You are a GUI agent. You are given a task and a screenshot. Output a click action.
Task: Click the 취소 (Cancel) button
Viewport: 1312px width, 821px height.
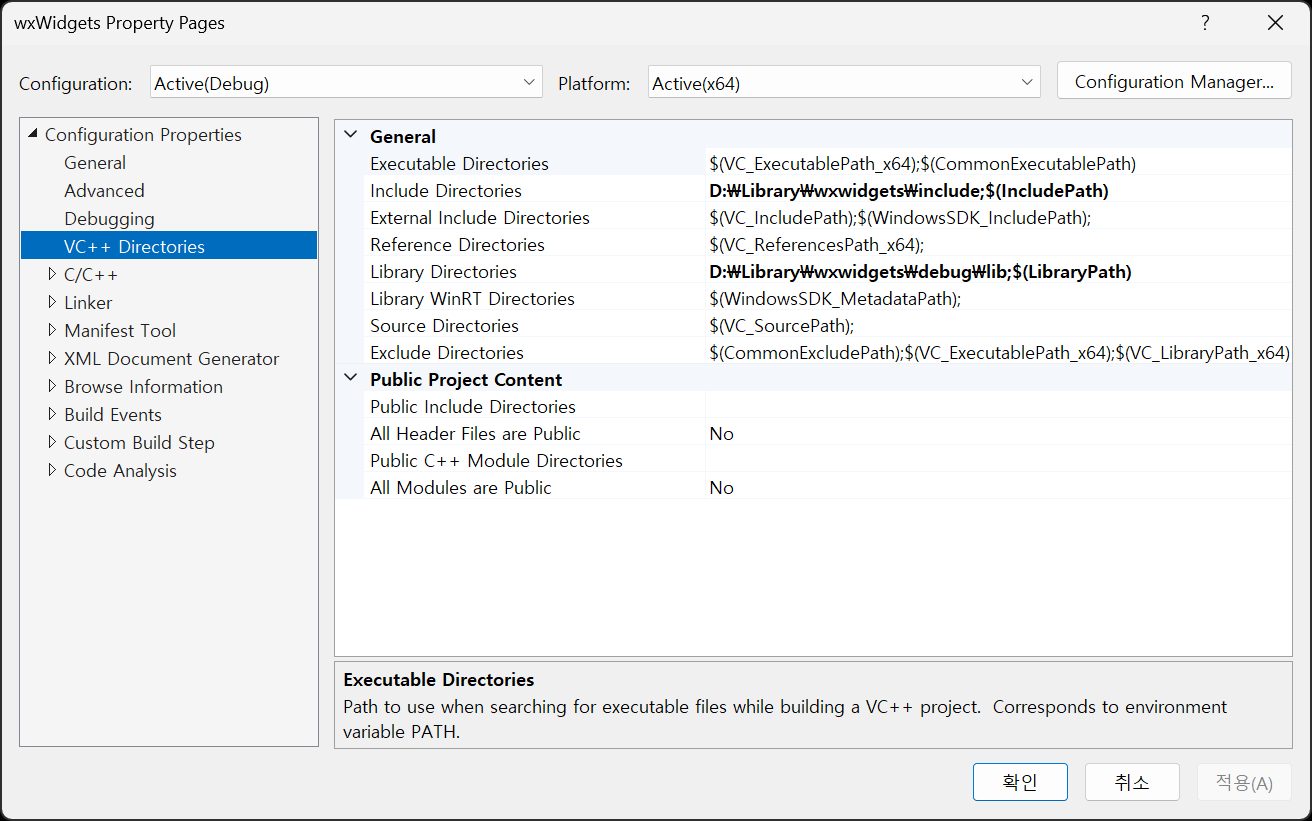click(x=1132, y=782)
